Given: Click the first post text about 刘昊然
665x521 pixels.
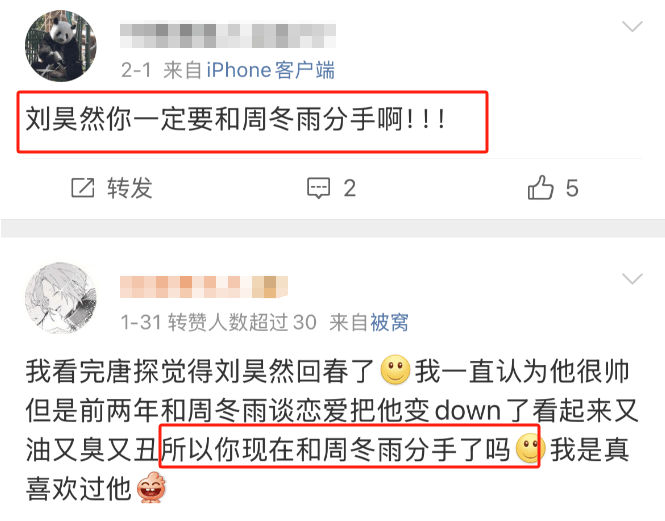Looking at the screenshot, I should click(236, 119).
